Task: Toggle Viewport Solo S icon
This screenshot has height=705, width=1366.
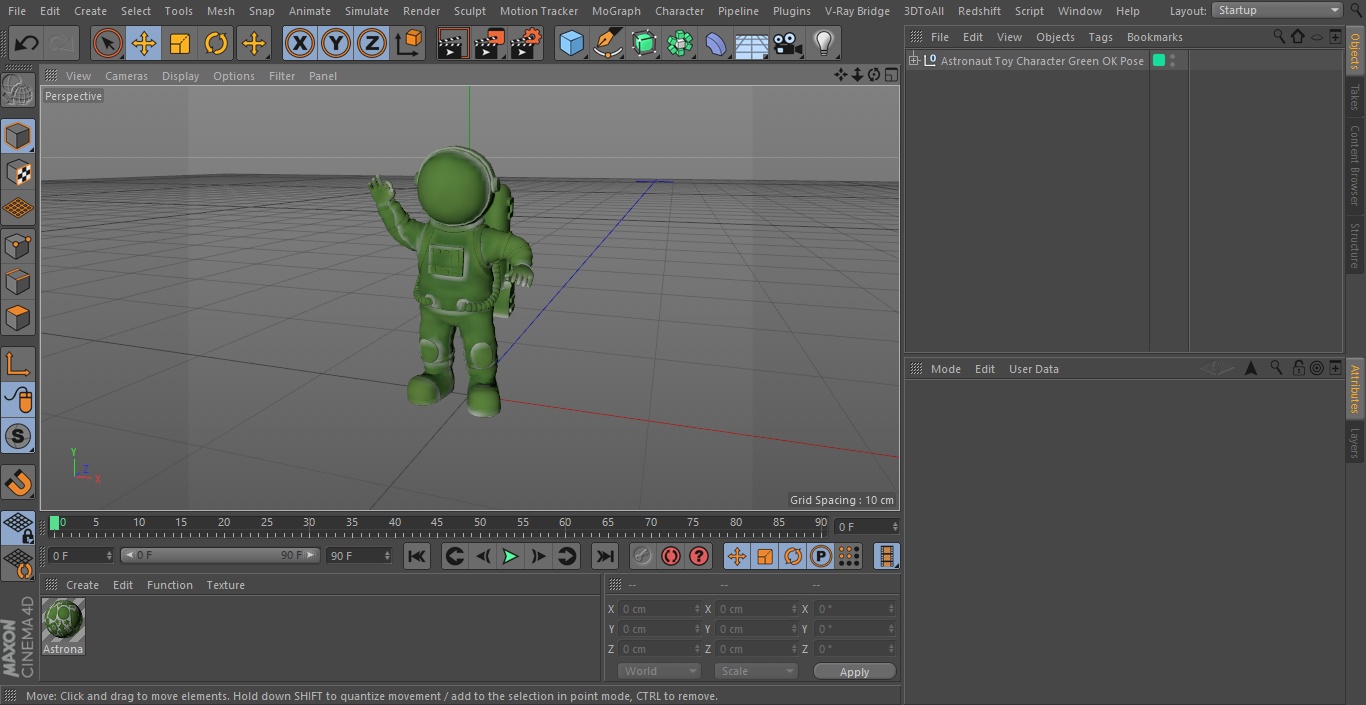Action: [18, 436]
